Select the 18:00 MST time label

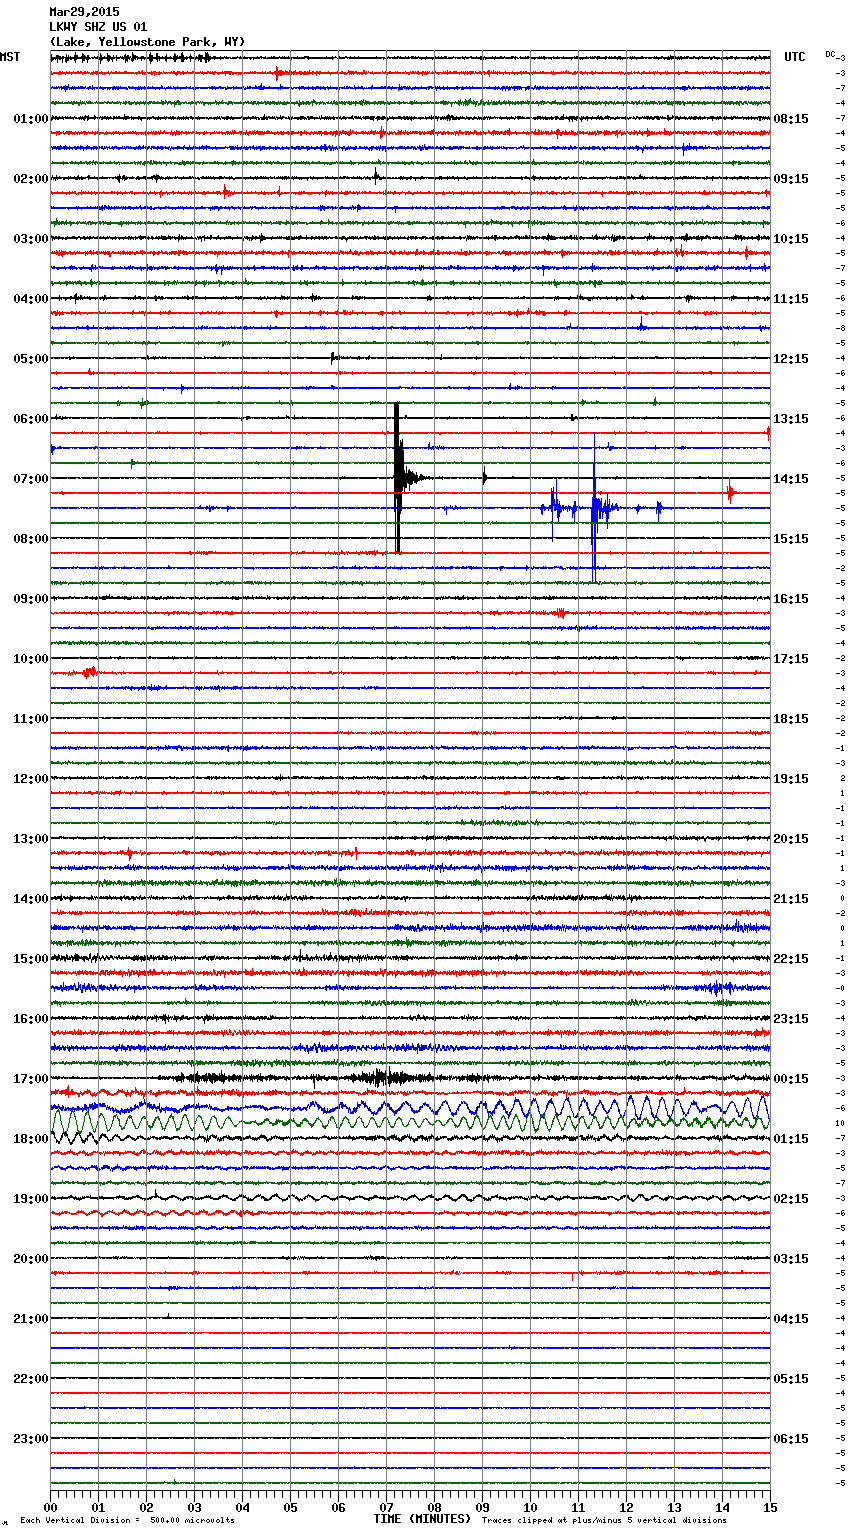point(31,1139)
